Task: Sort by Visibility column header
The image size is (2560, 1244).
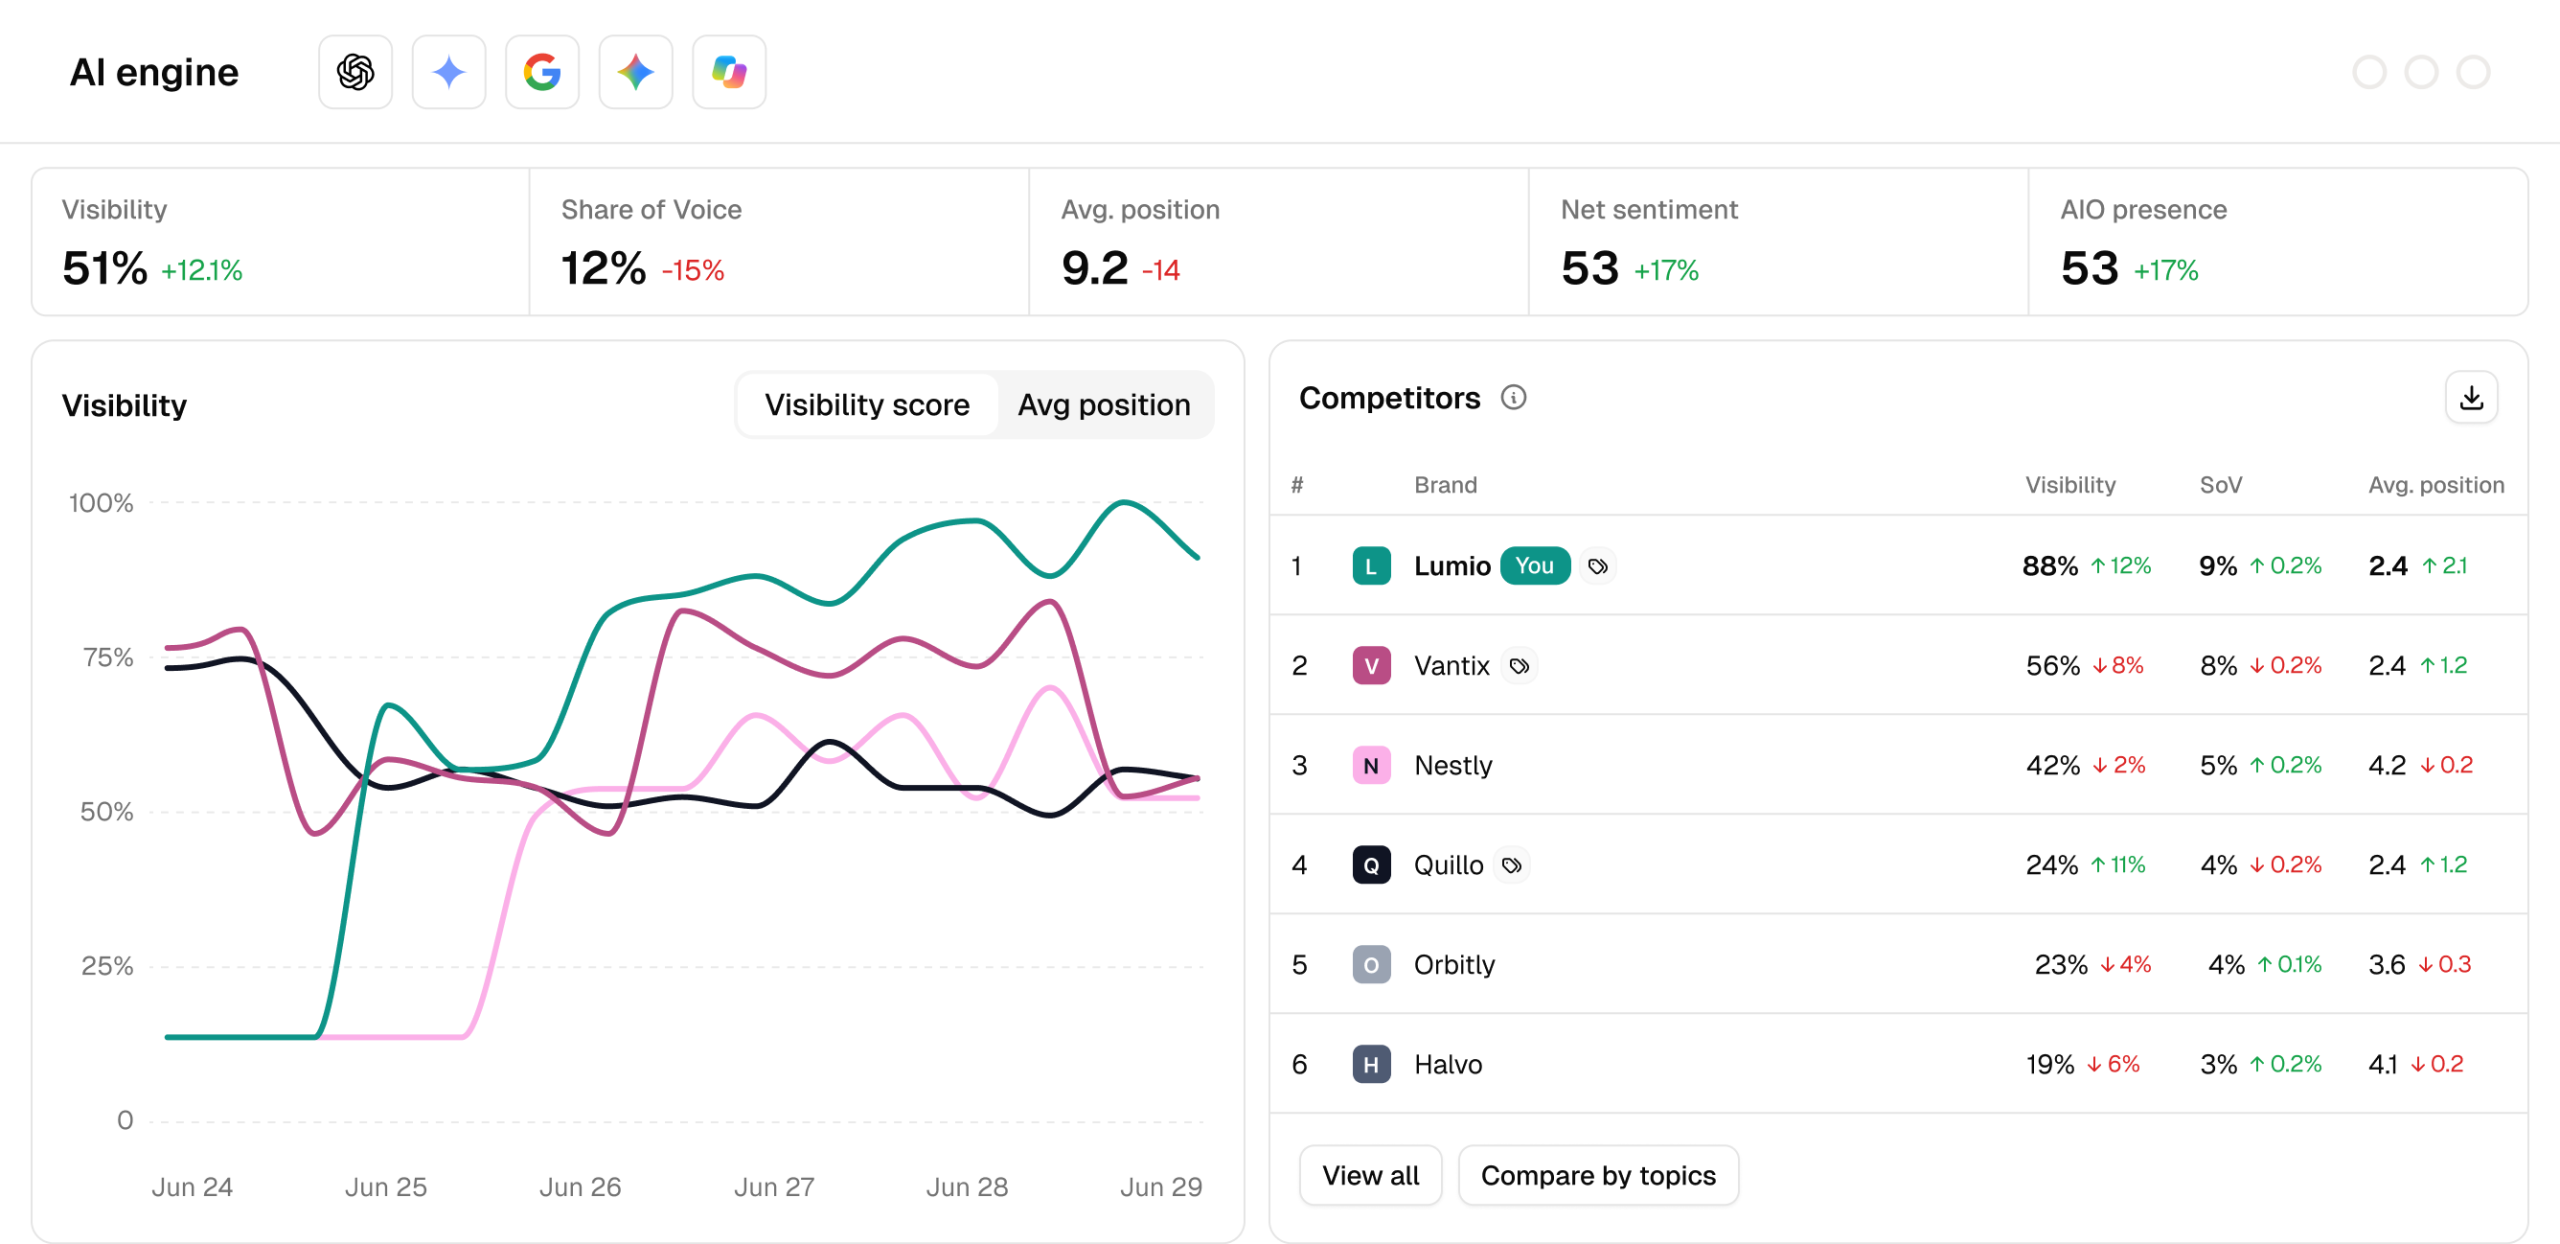Action: tap(2070, 485)
